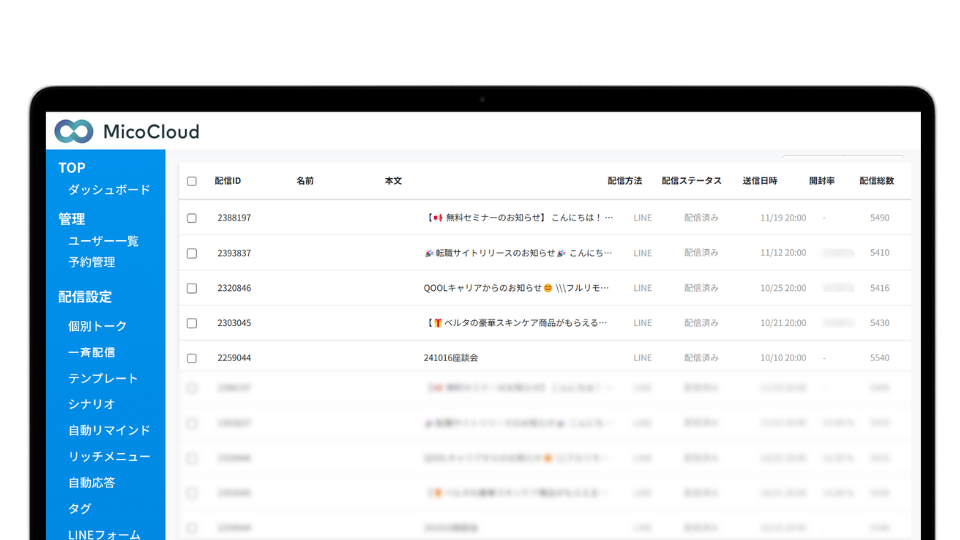Open 個別トーク in the sidebar
The width and height of the screenshot is (960, 540).
pos(97,326)
